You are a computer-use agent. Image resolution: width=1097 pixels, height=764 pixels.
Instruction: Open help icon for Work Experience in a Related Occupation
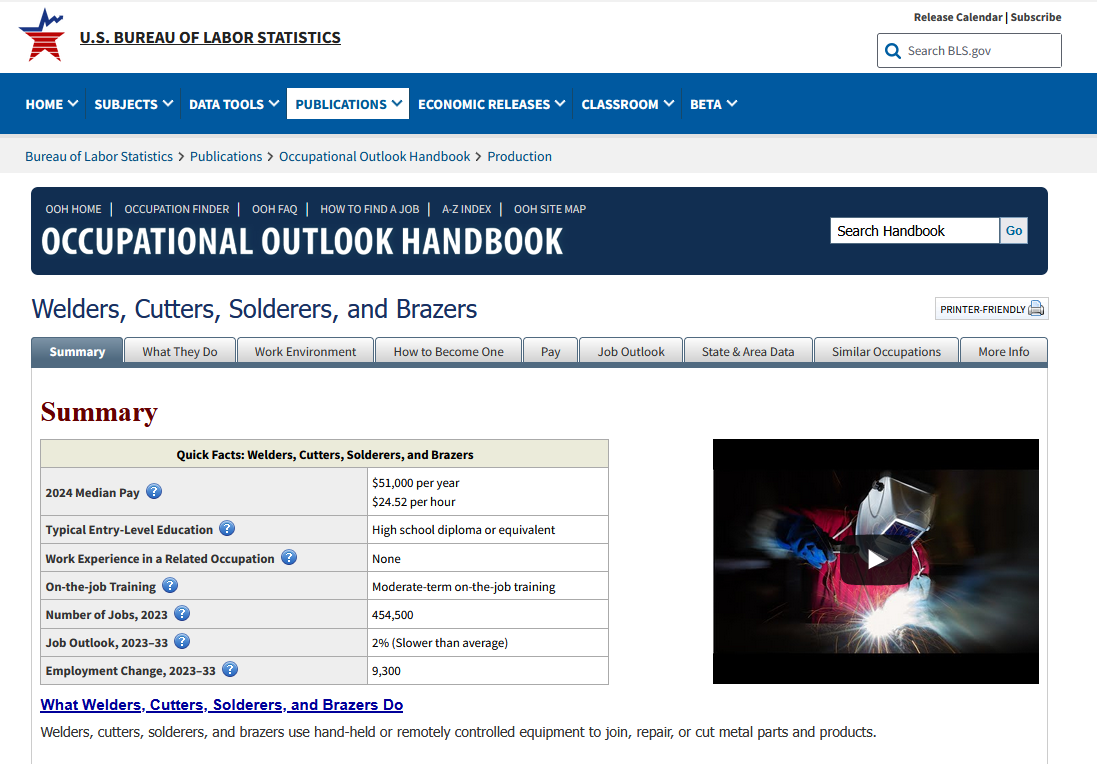[289, 558]
